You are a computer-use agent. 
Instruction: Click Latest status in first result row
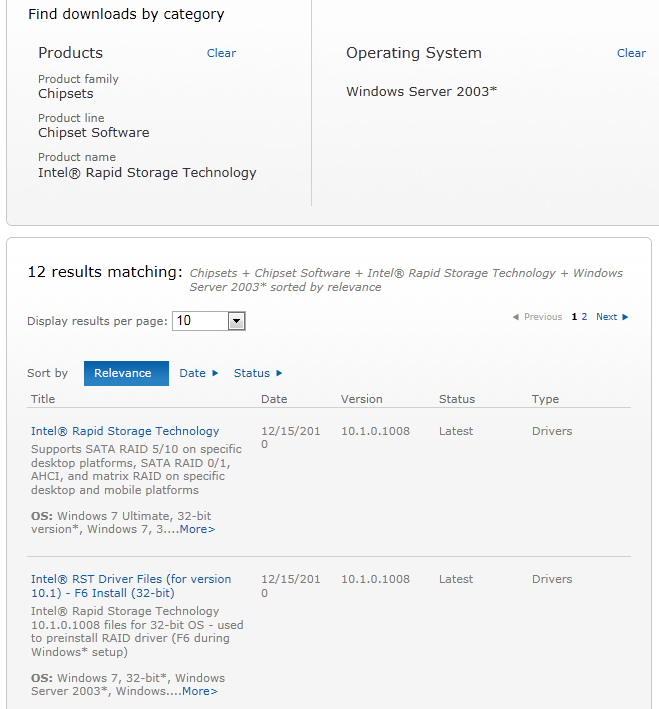[x=456, y=431]
